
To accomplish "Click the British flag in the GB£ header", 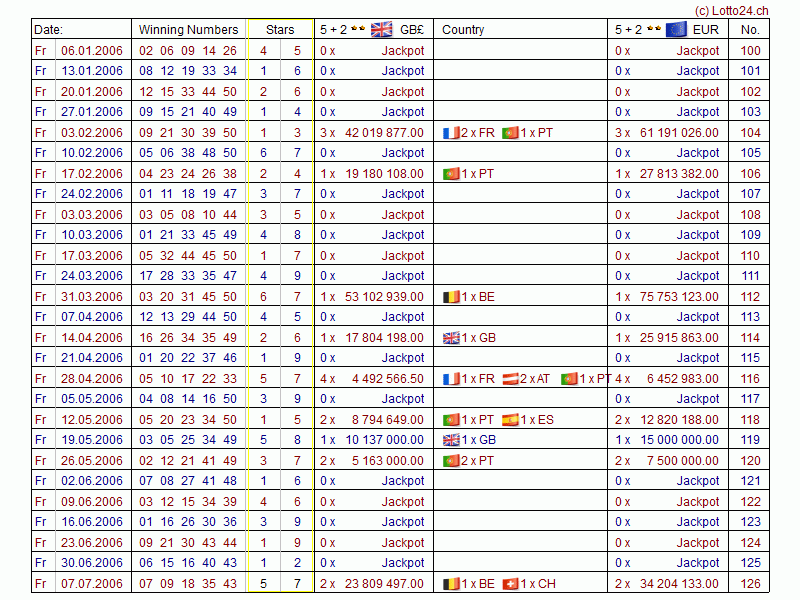I will [x=381, y=29].
